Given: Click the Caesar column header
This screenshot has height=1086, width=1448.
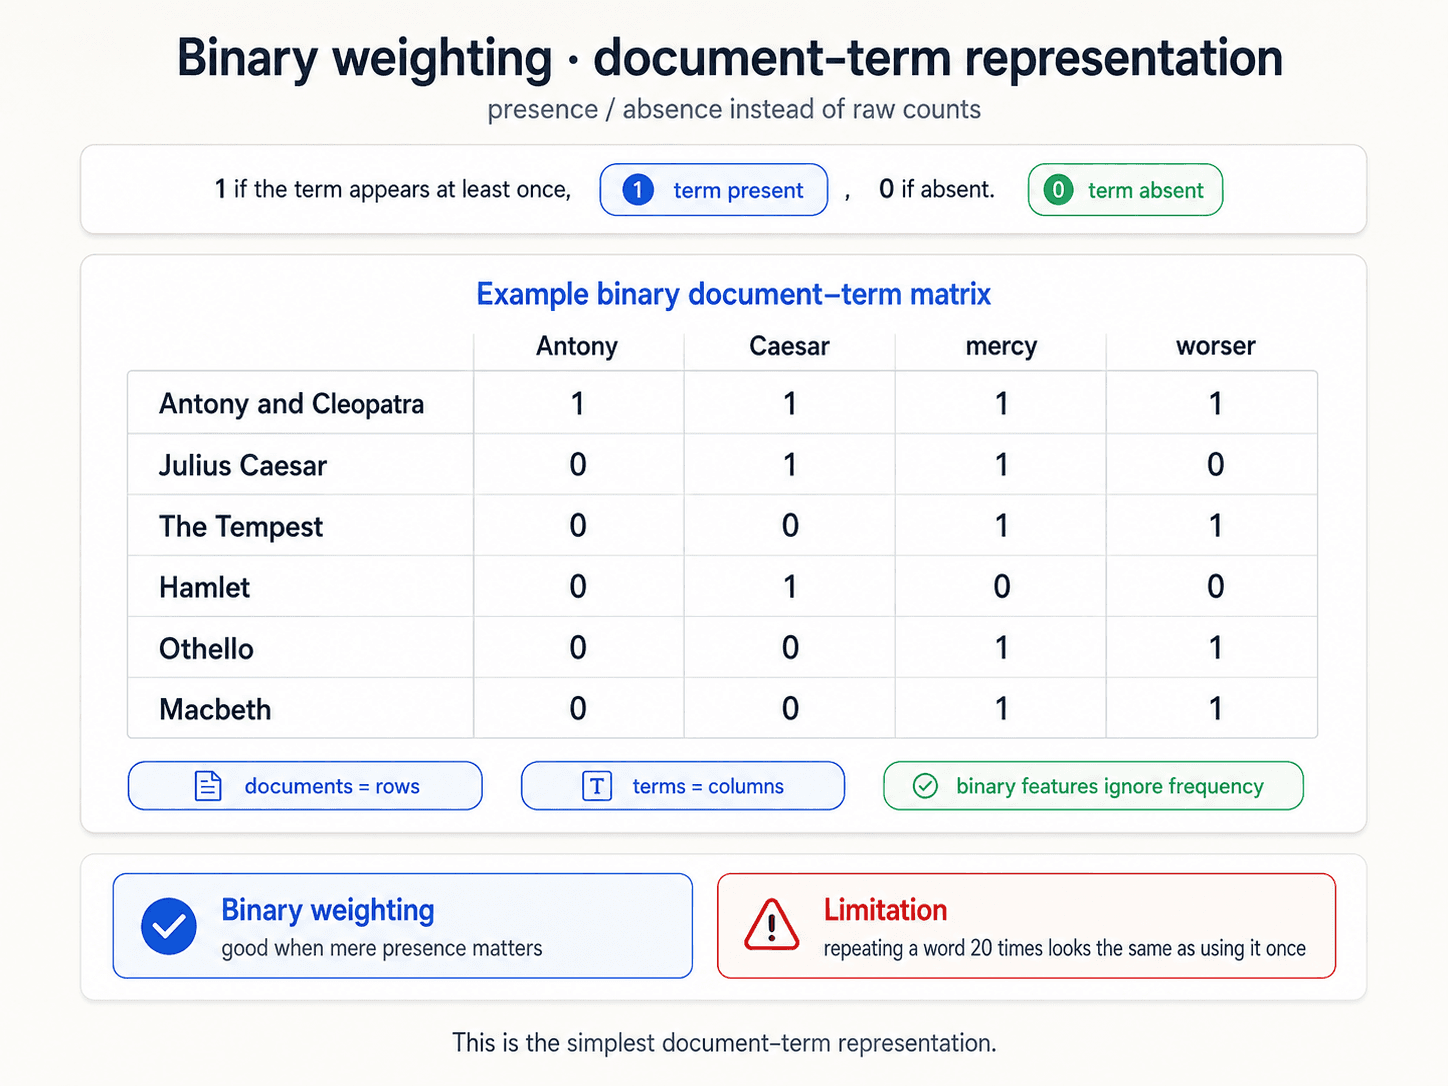Looking at the screenshot, I should (x=789, y=346).
